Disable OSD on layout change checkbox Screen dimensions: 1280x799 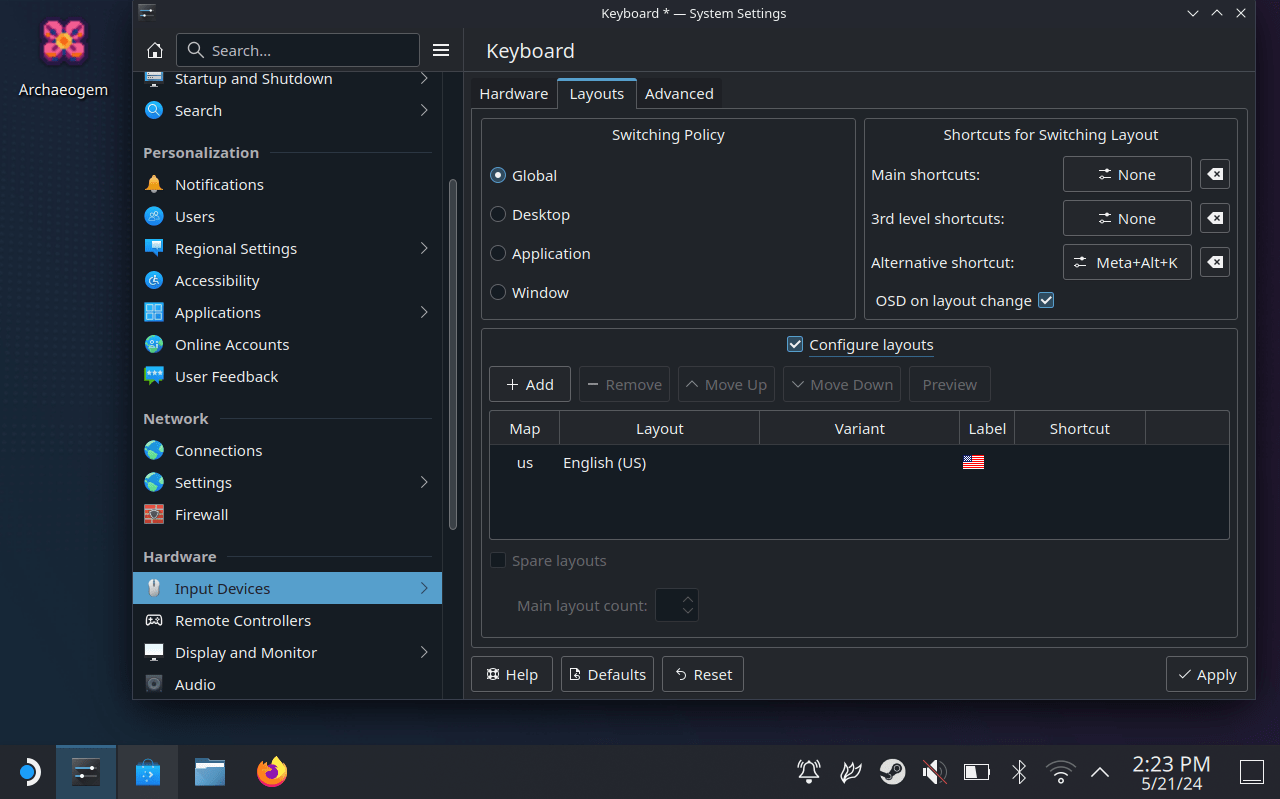pos(1046,300)
